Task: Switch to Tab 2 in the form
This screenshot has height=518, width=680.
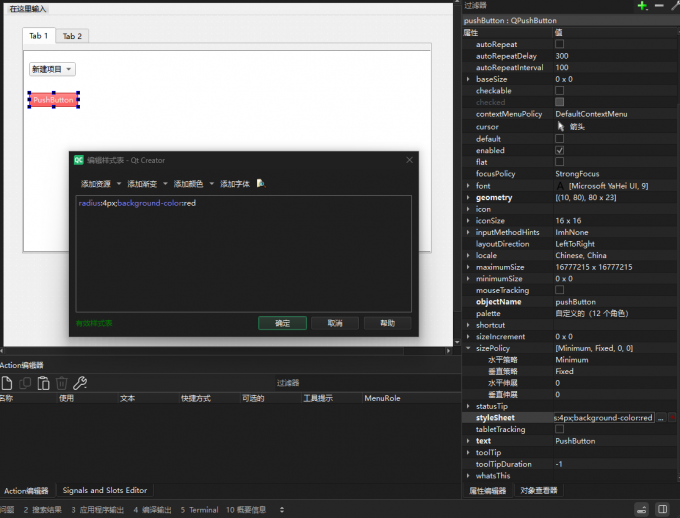Action: coord(72,36)
